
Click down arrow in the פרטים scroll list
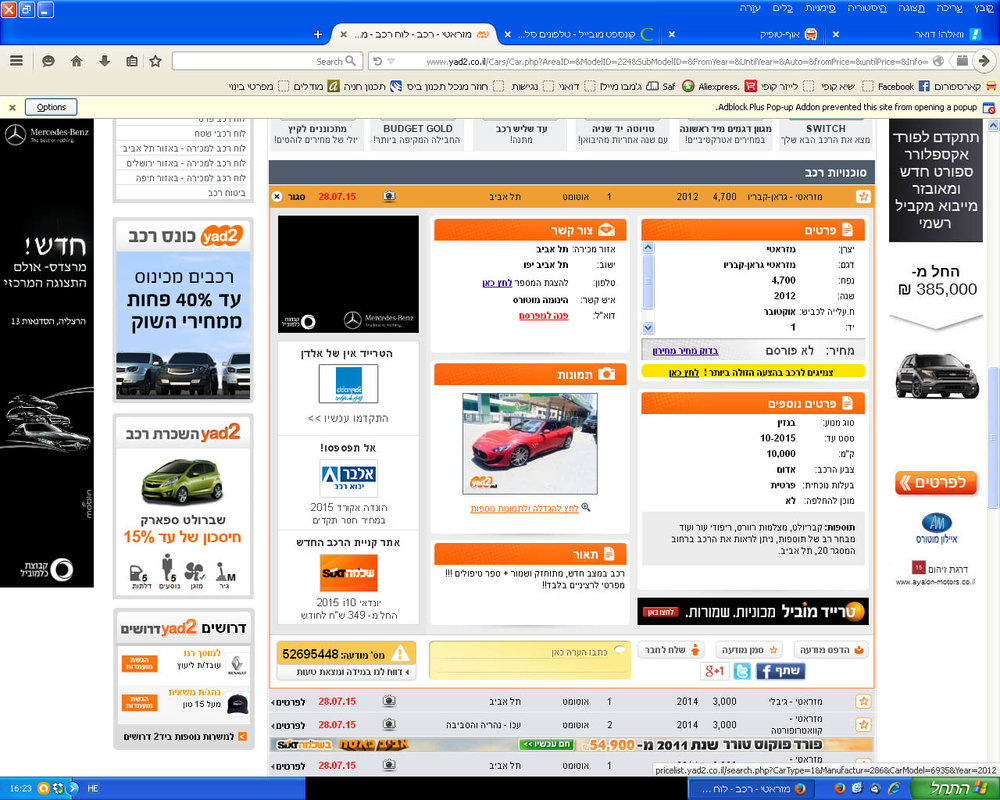pos(649,328)
